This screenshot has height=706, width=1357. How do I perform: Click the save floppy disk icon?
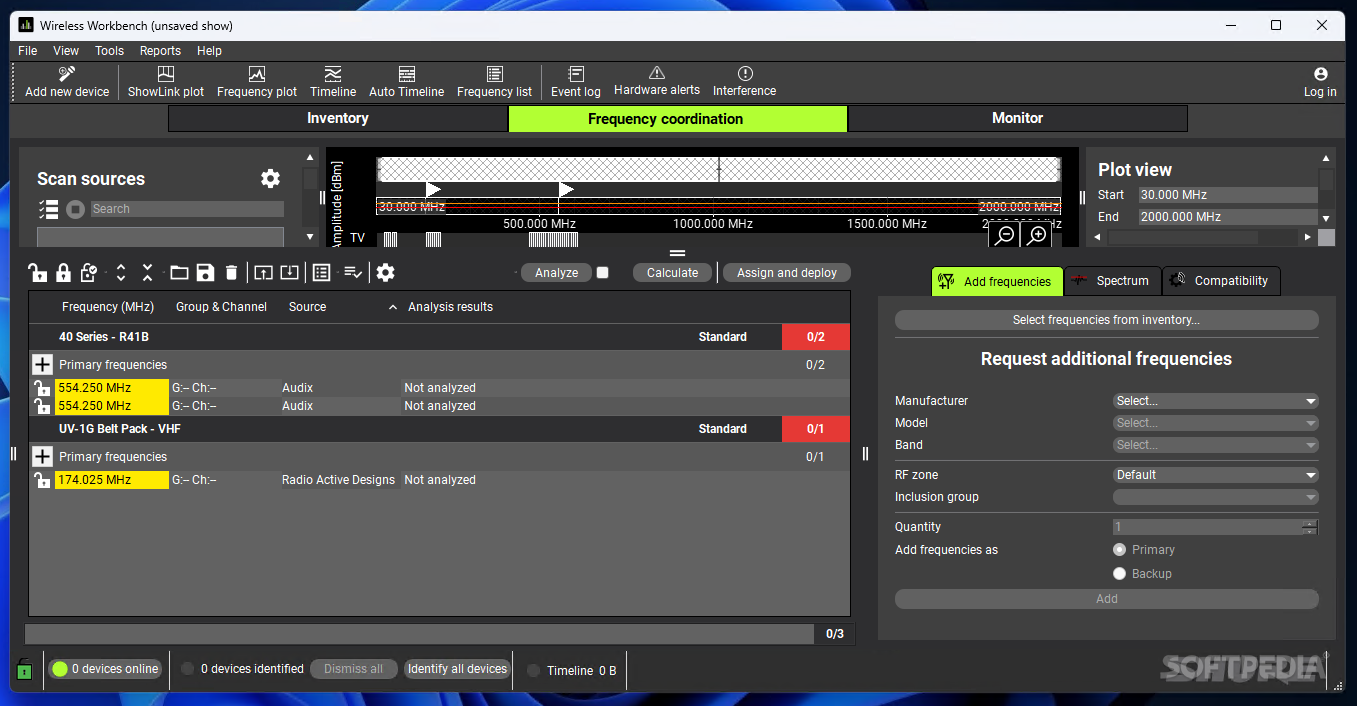[205, 272]
